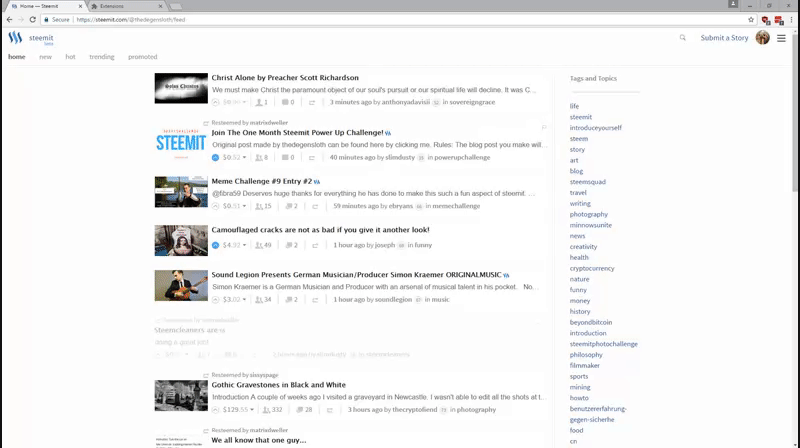
Task: Open new browser tab button
Action: [x=176, y=7]
